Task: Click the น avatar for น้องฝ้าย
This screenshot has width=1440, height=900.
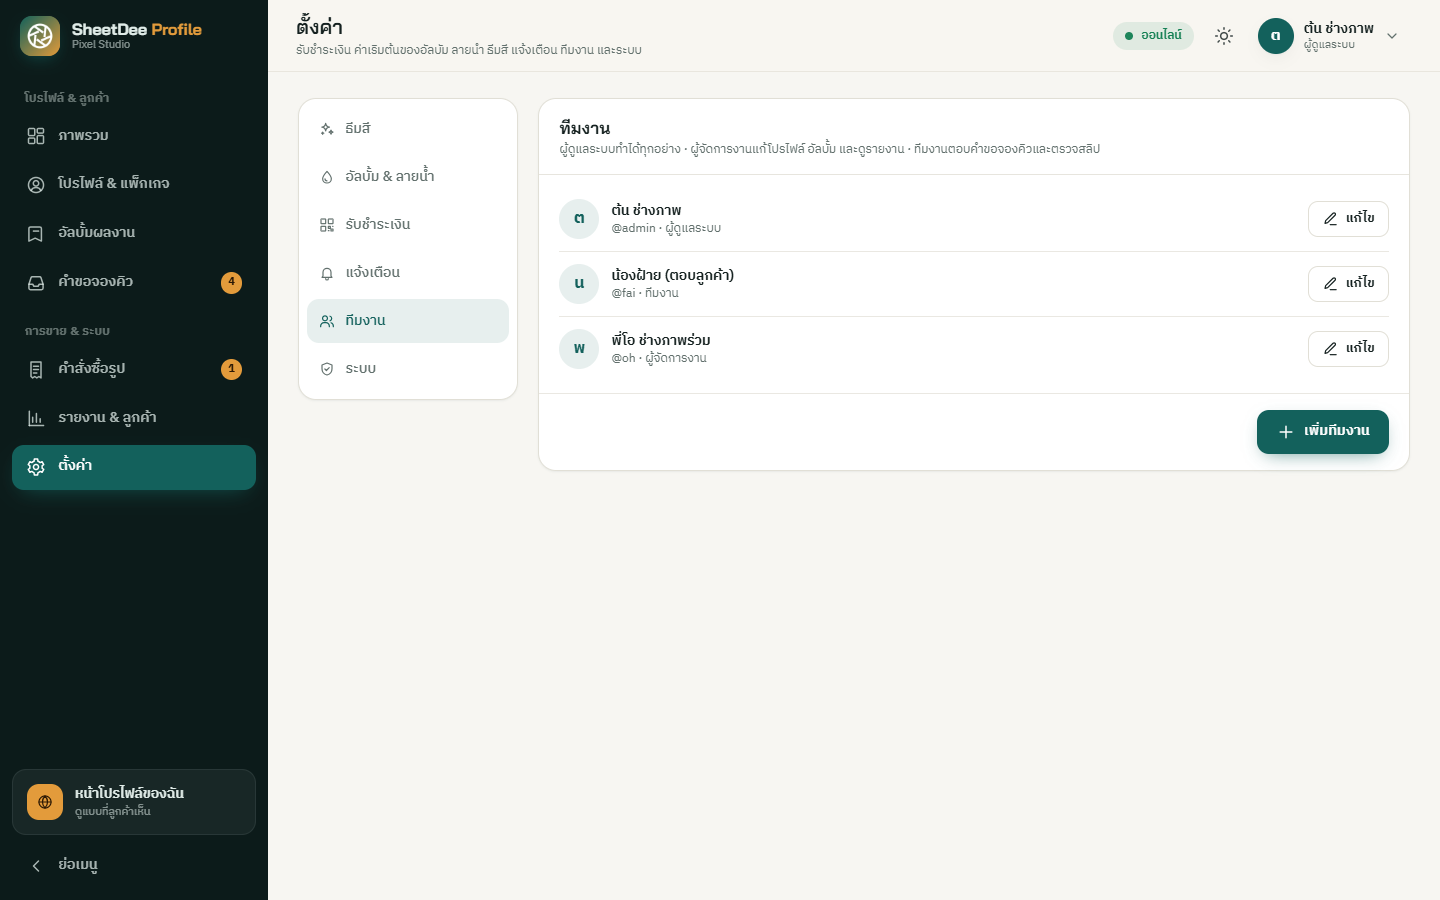Action: coord(579,284)
